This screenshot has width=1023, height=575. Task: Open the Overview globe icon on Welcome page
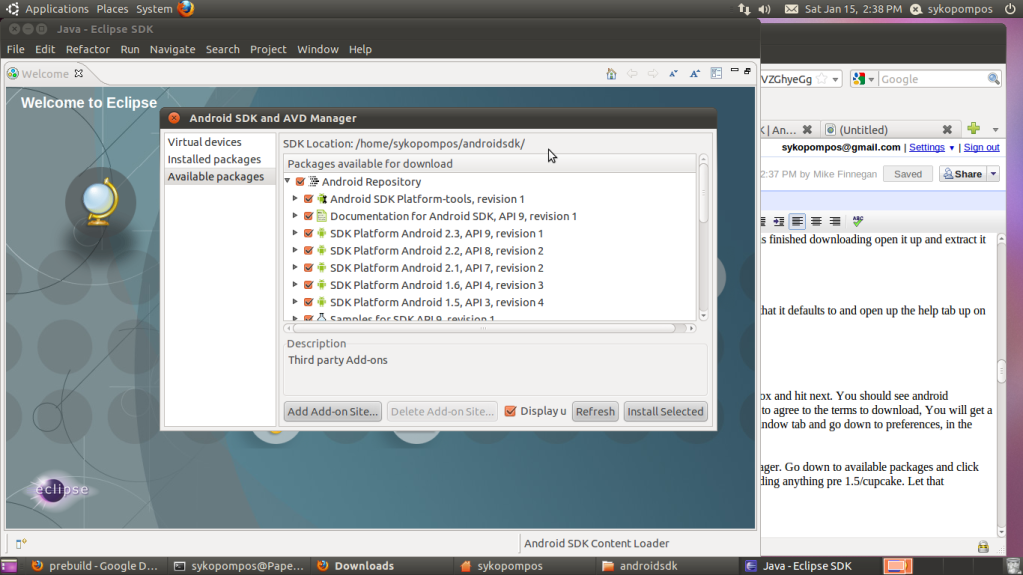[100, 203]
